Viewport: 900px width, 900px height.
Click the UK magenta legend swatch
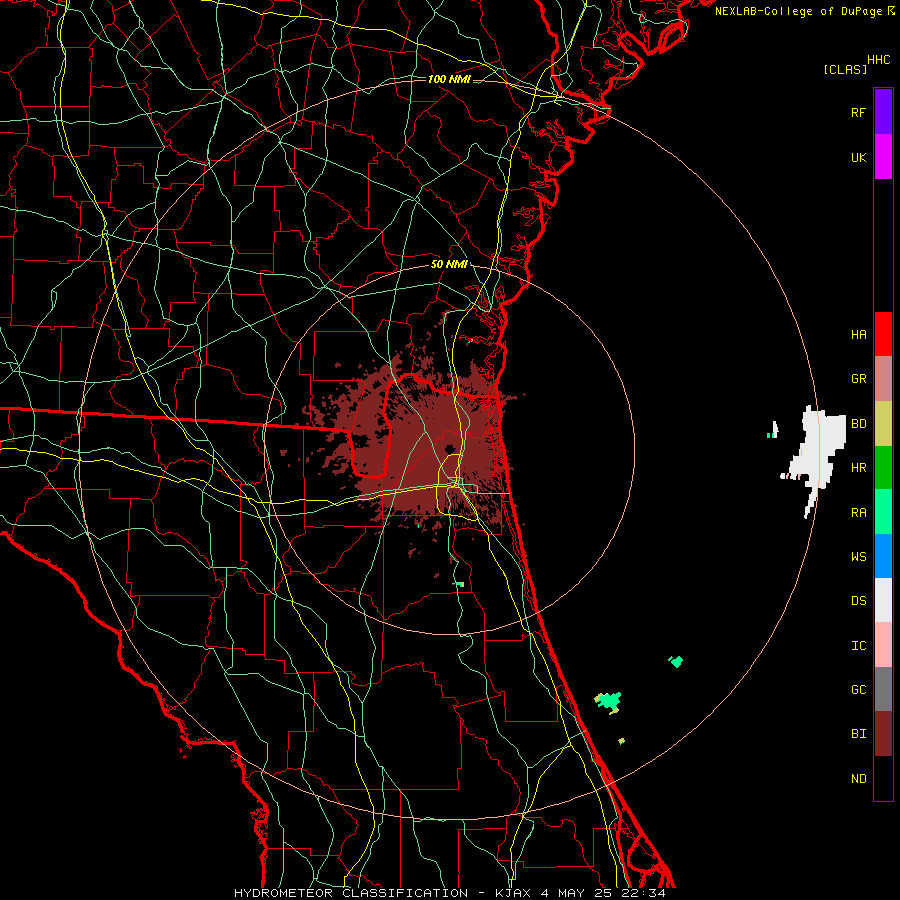coord(883,157)
